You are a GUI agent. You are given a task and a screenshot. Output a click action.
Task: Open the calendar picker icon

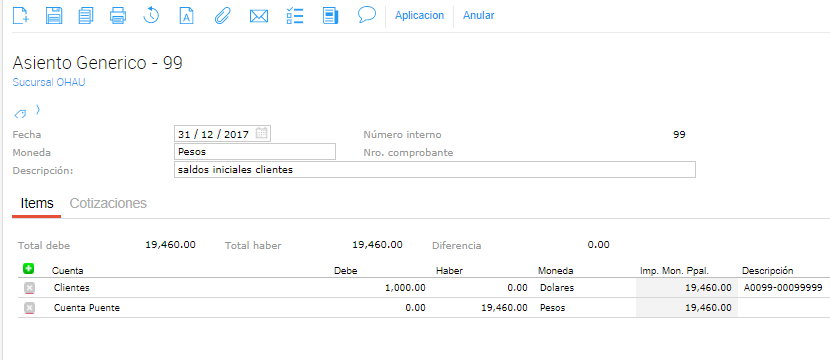point(261,133)
